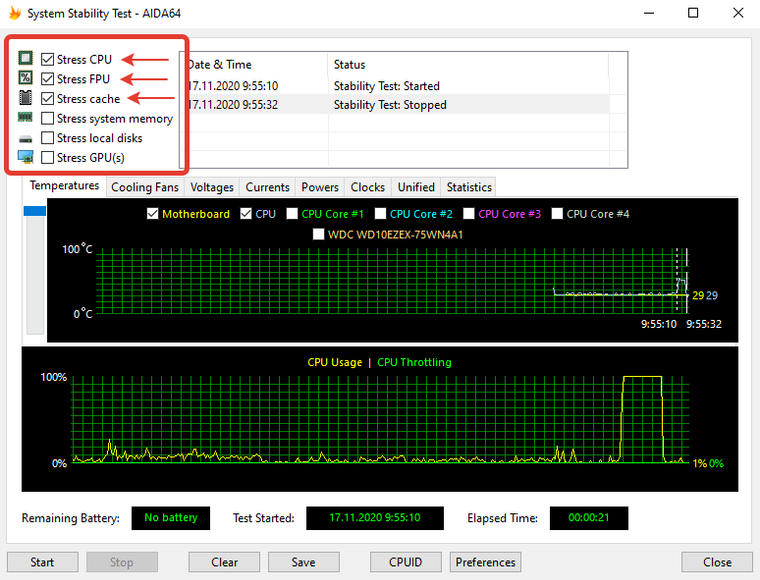Open the Powers tab
This screenshot has width=760, height=580.
tap(320, 187)
